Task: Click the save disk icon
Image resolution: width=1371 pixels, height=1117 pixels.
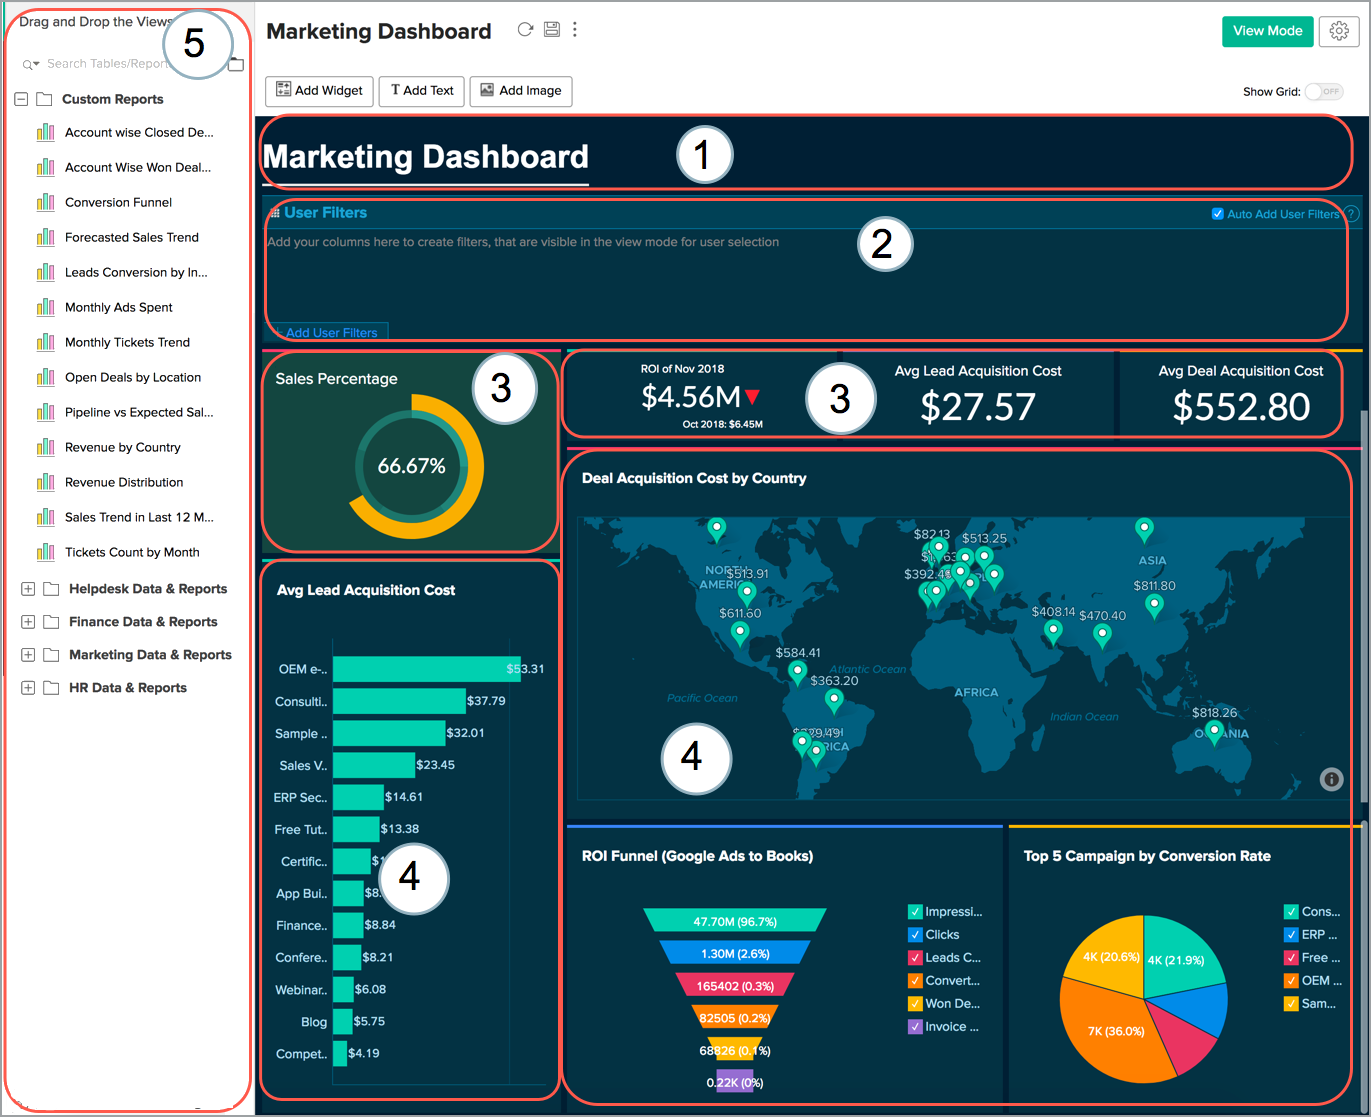Action: click(551, 30)
